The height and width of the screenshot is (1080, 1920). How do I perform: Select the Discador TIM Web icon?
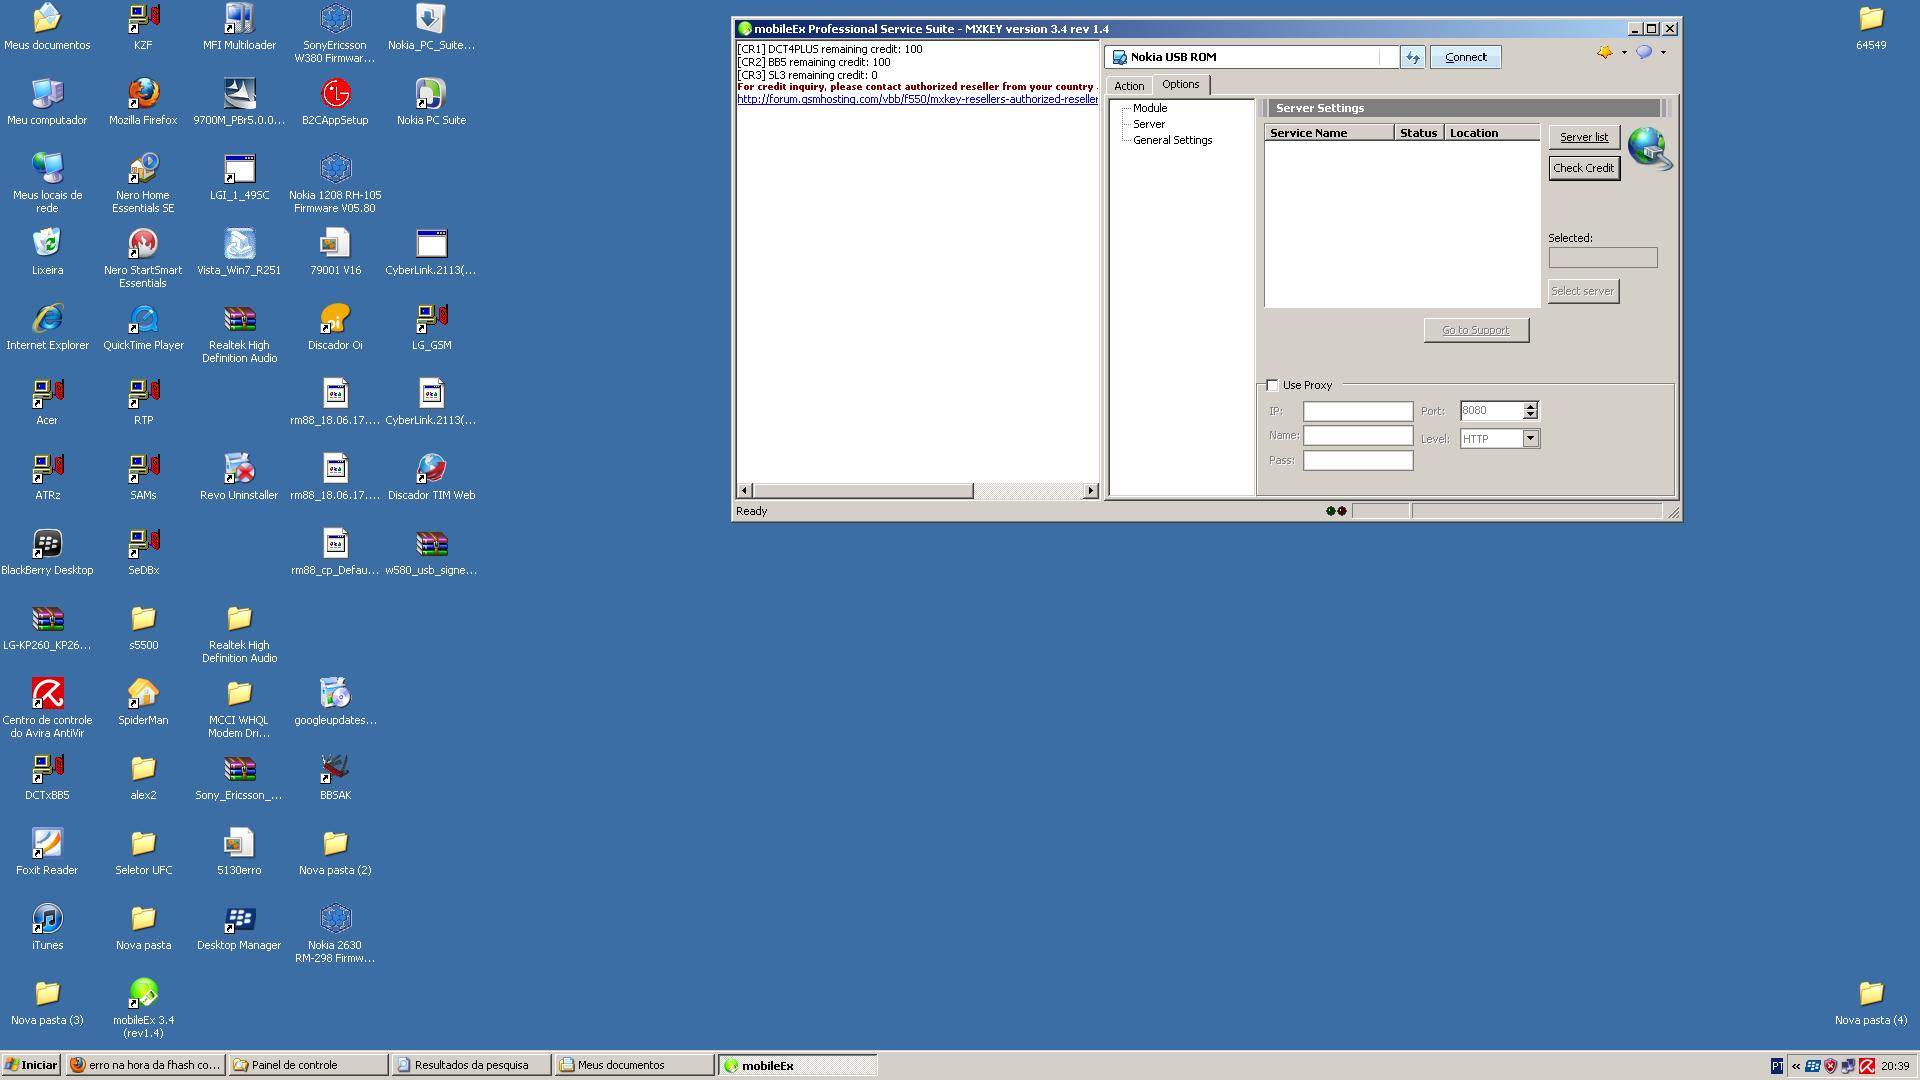pyautogui.click(x=431, y=476)
